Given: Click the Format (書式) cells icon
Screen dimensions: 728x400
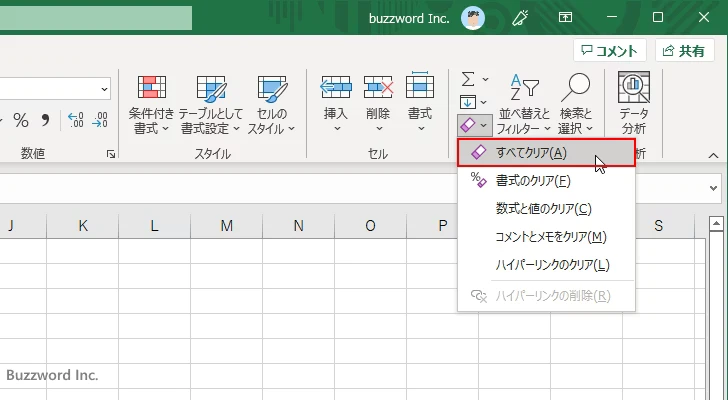Looking at the screenshot, I should 420,90.
